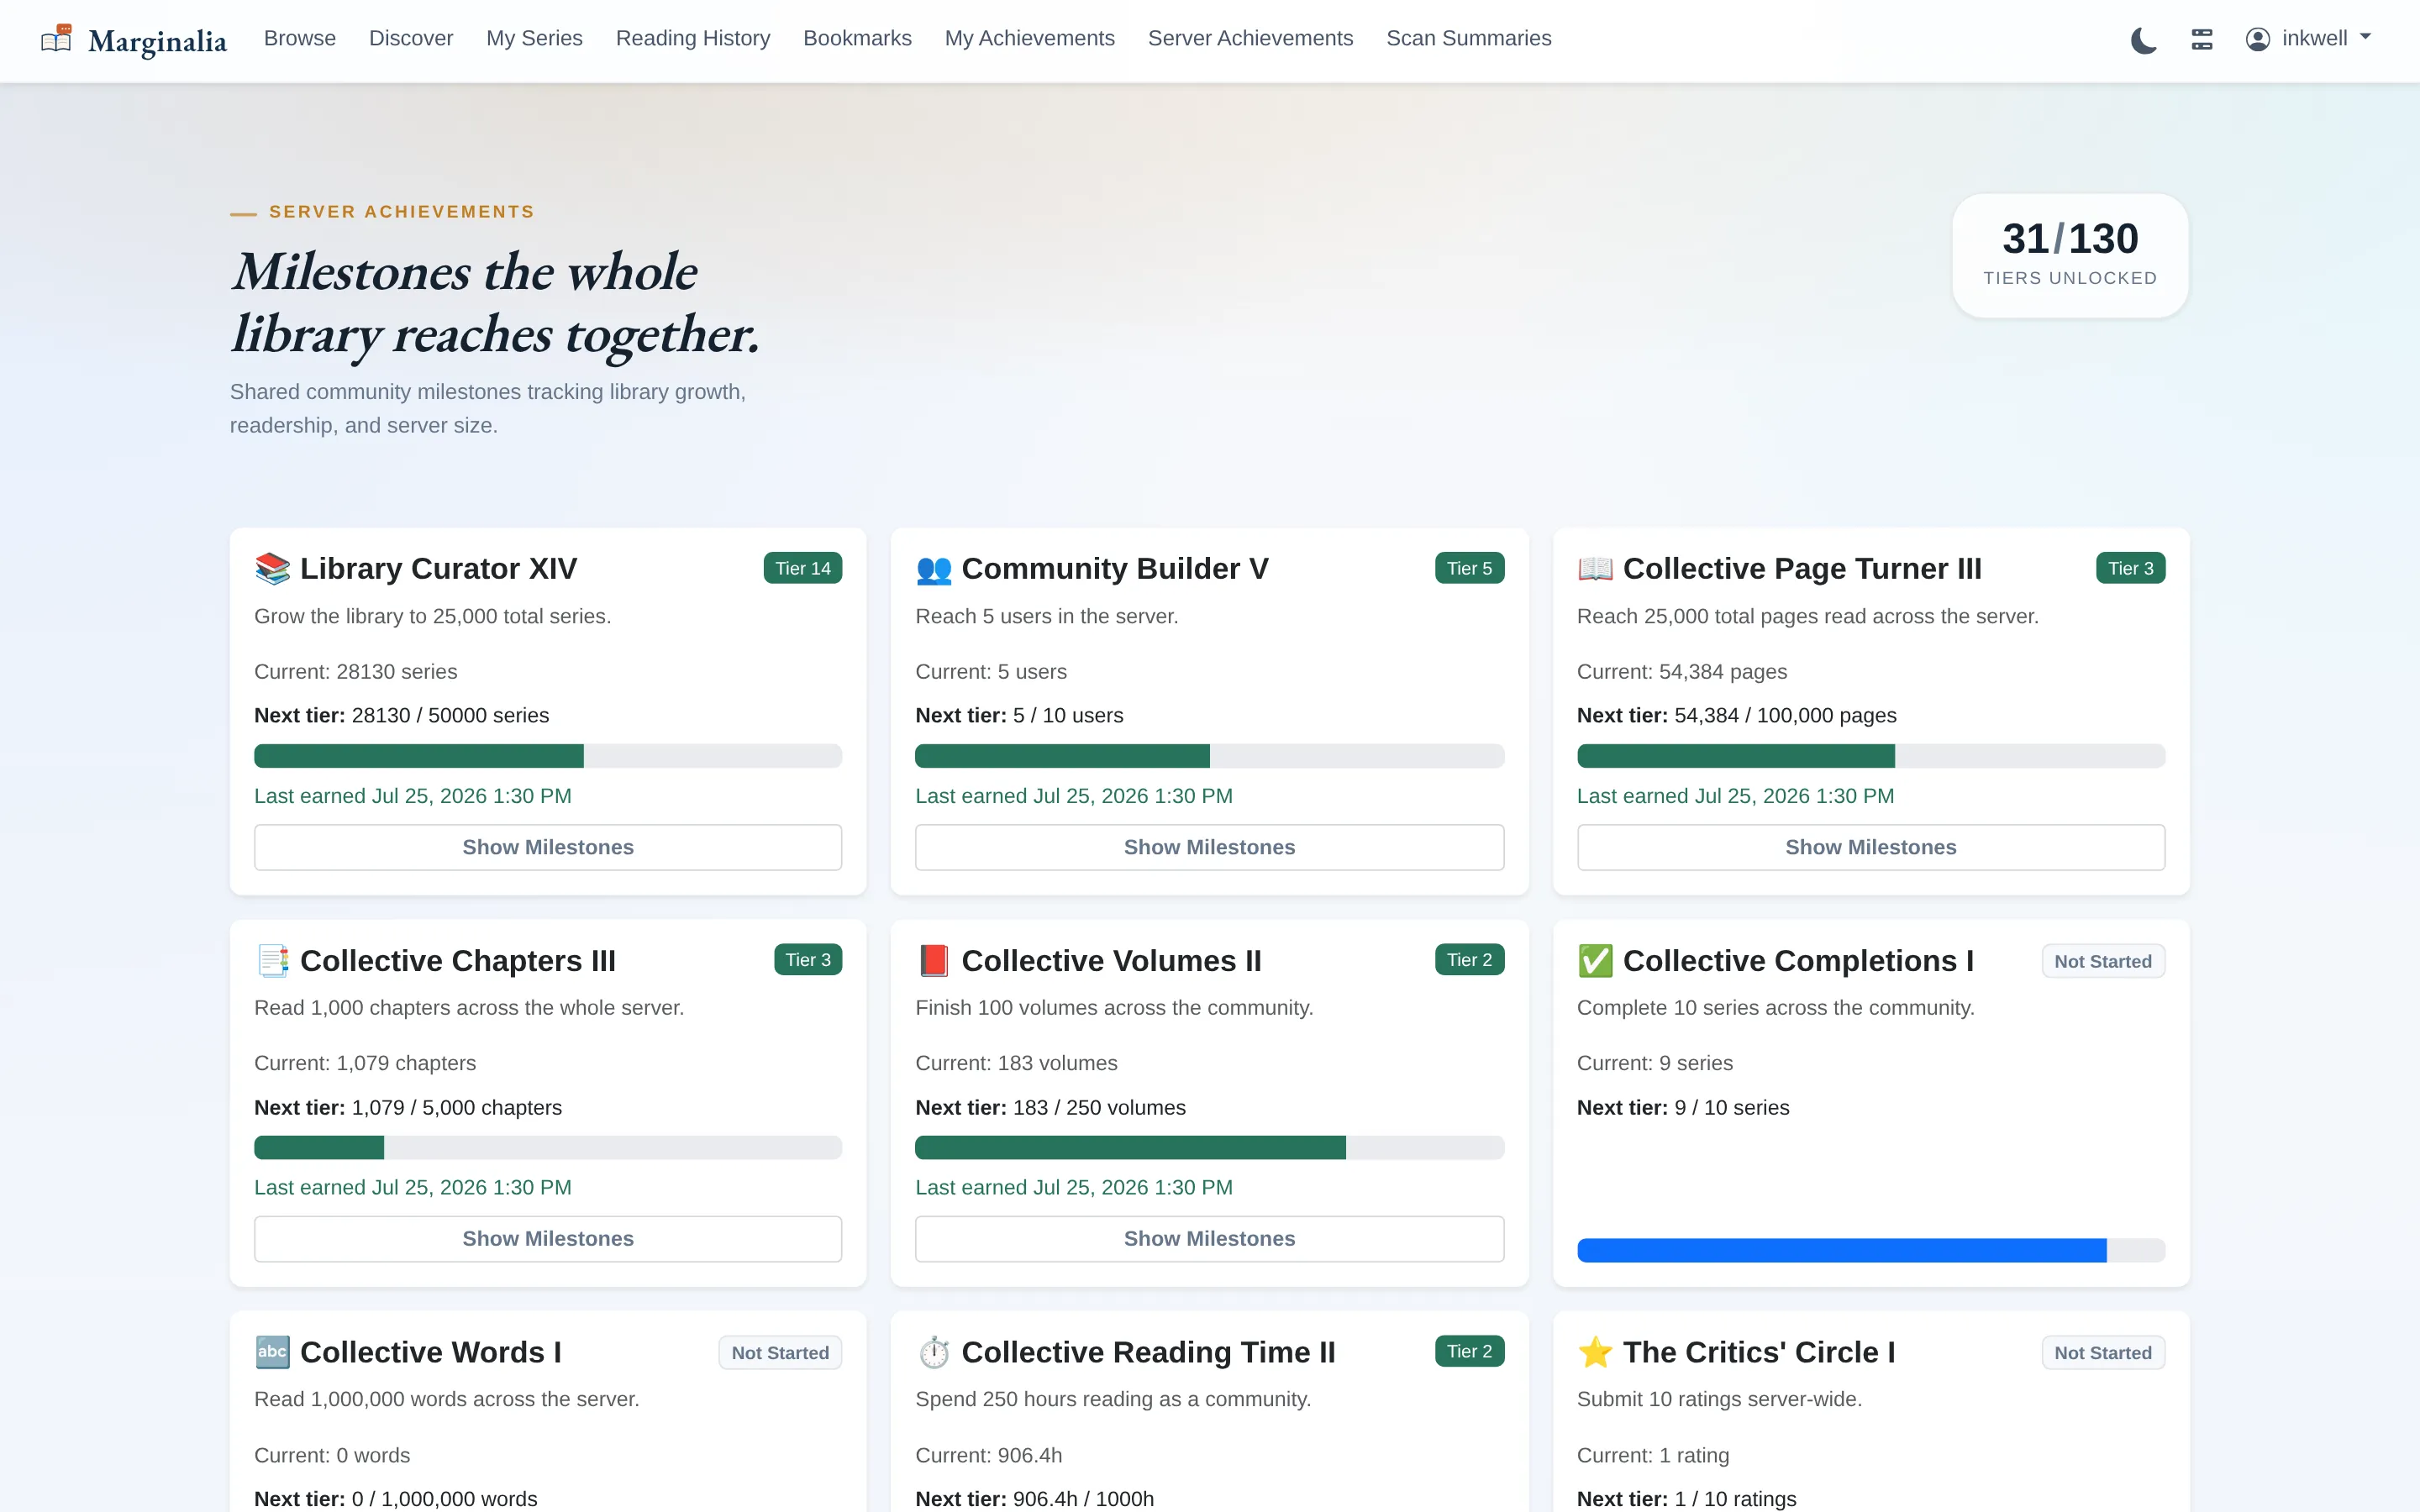Click 'Current: 183 volumes' text
This screenshot has width=2420, height=1512.
pos(1016,1064)
